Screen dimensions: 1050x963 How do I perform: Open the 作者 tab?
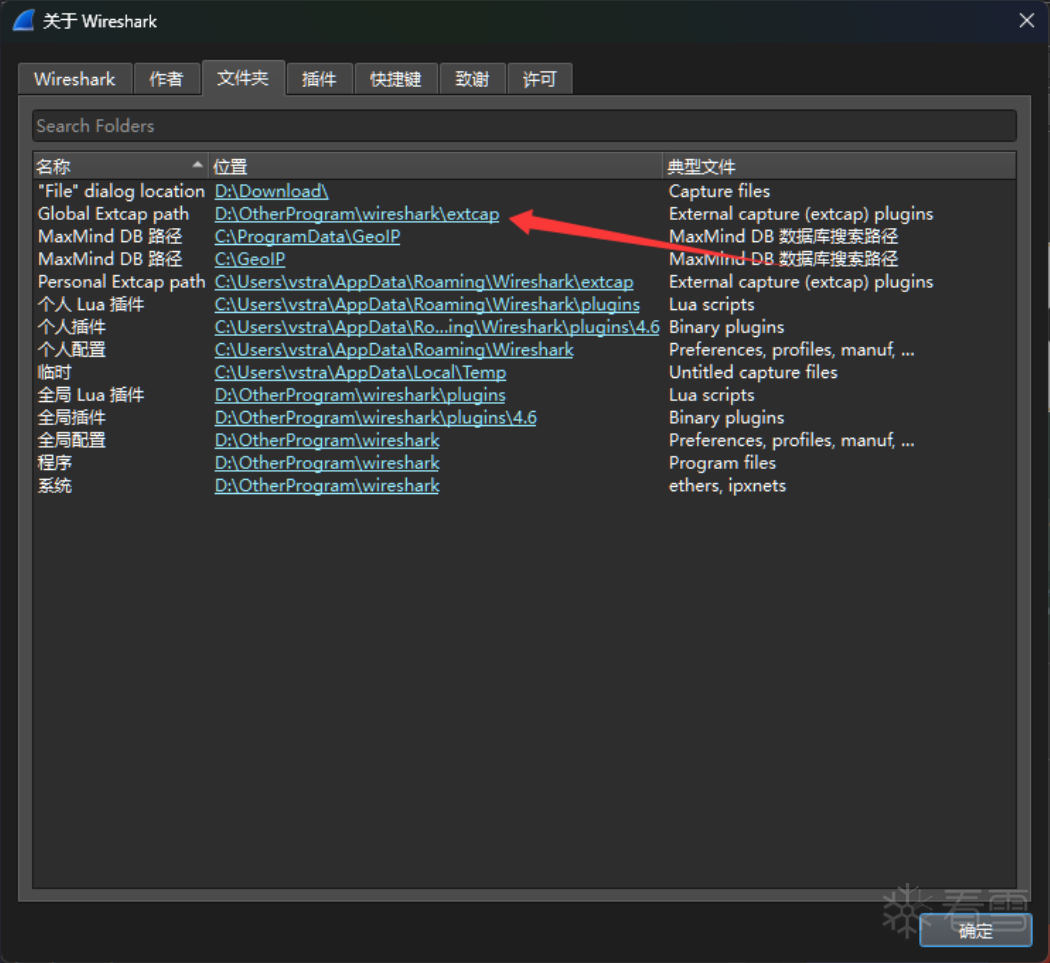pos(167,79)
